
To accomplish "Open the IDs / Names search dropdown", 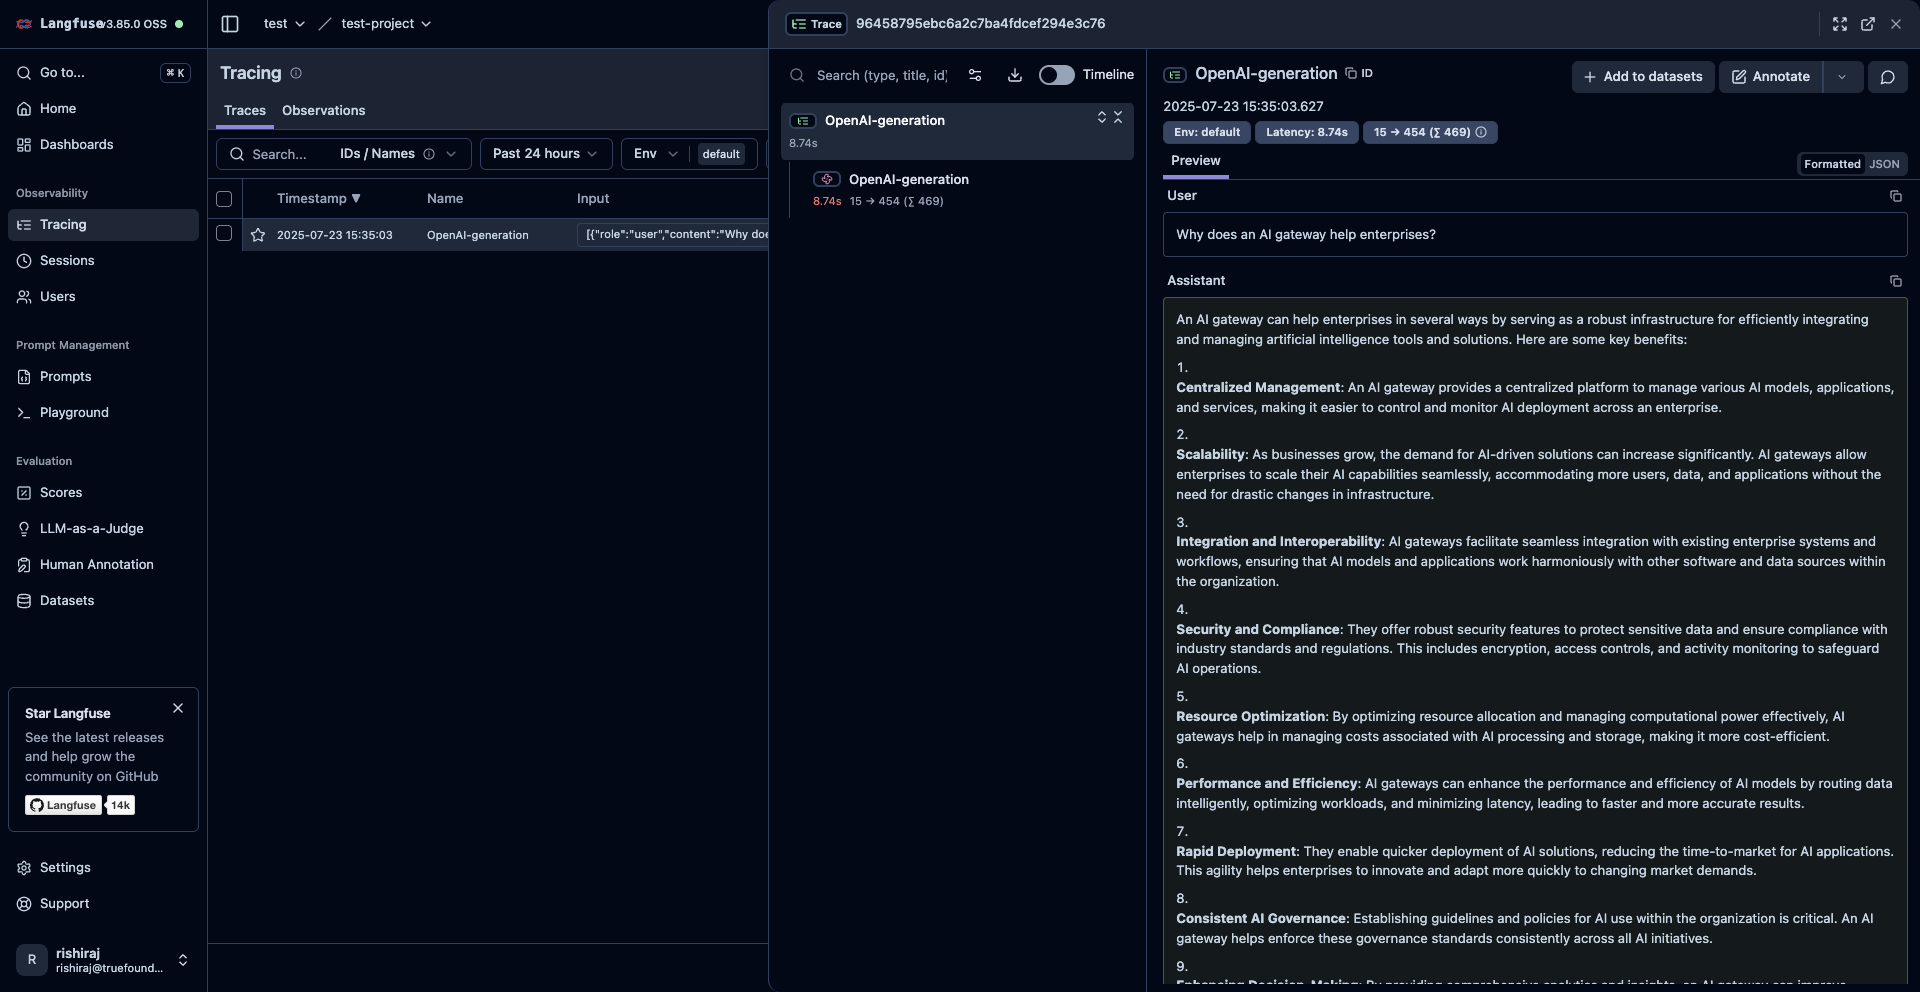I will [398, 154].
